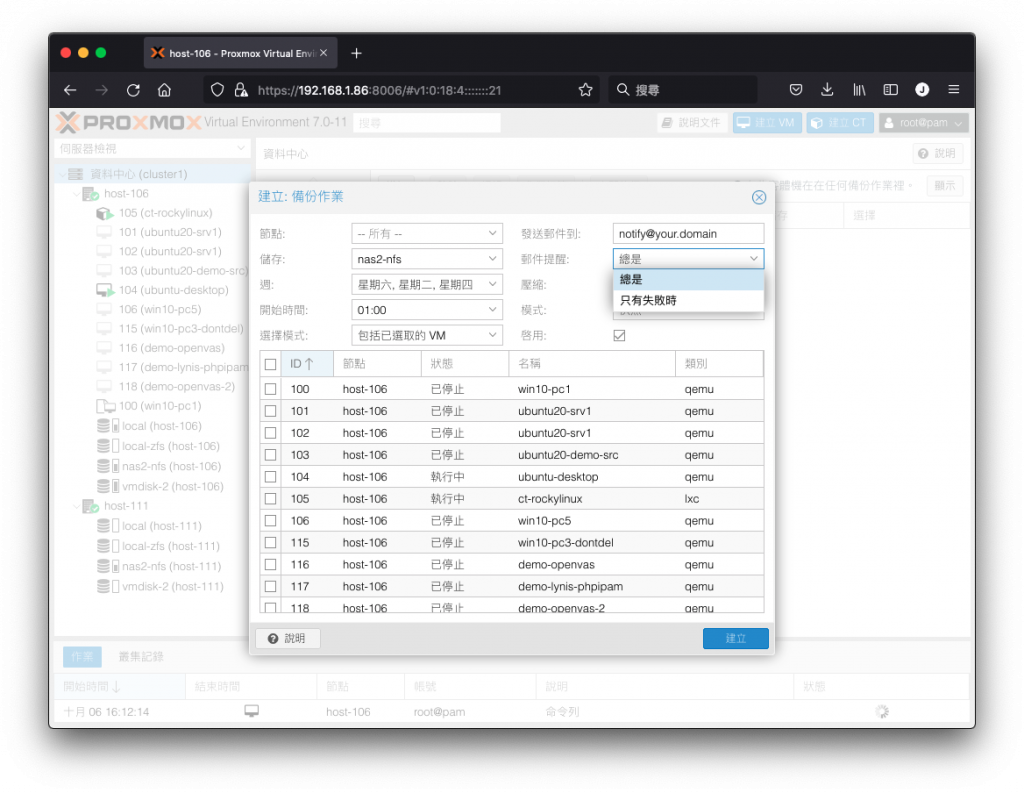The width and height of the screenshot is (1024, 793).
Task: Open the 說明文件 documentation button
Action: (692, 123)
